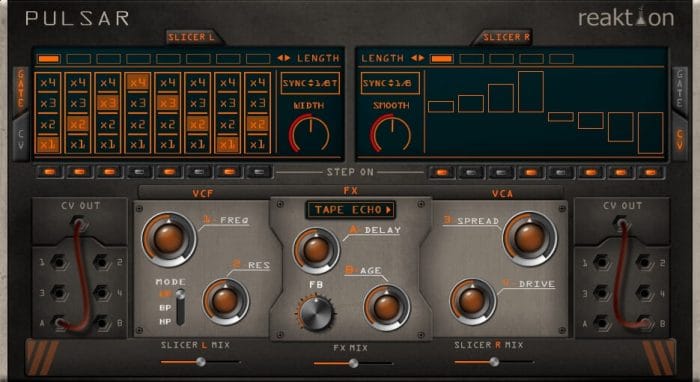
Task: Click the black FB feedback knob
Action: (x=316, y=313)
